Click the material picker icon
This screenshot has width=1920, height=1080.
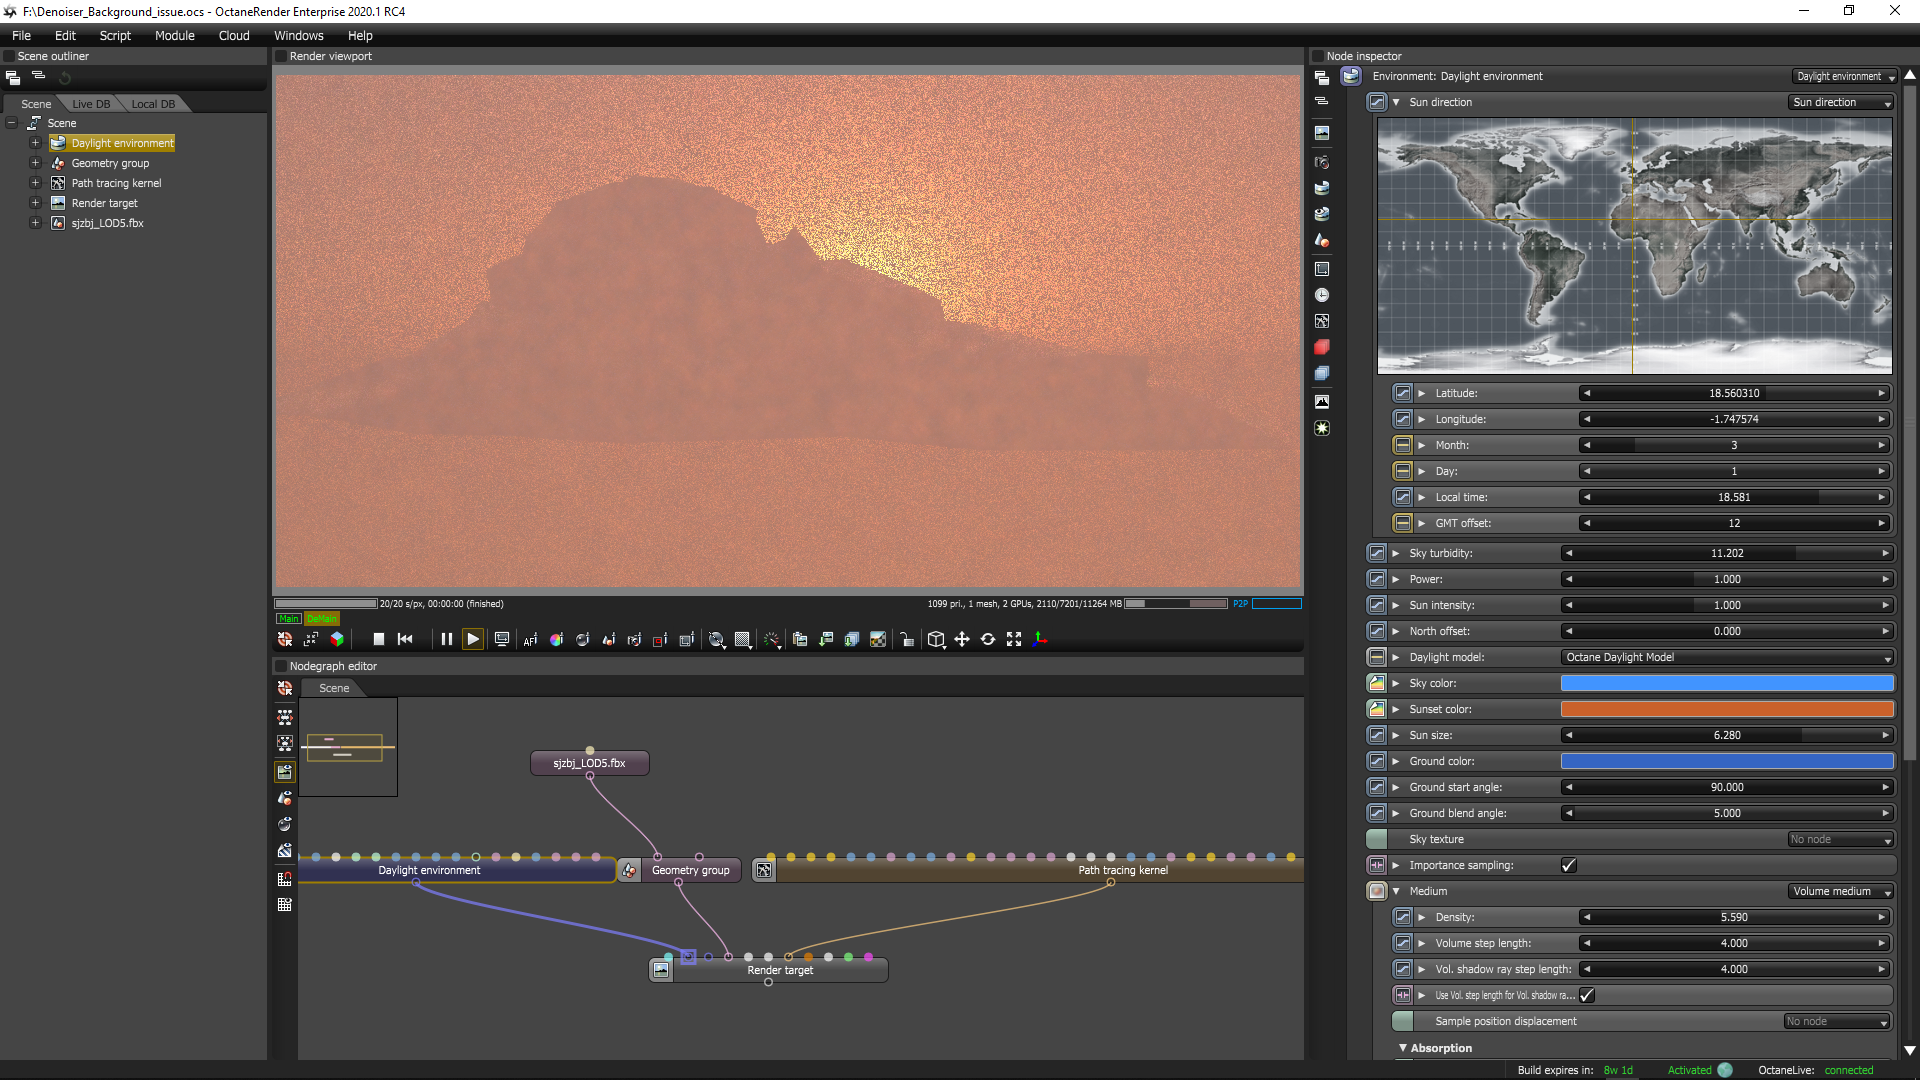(x=582, y=639)
